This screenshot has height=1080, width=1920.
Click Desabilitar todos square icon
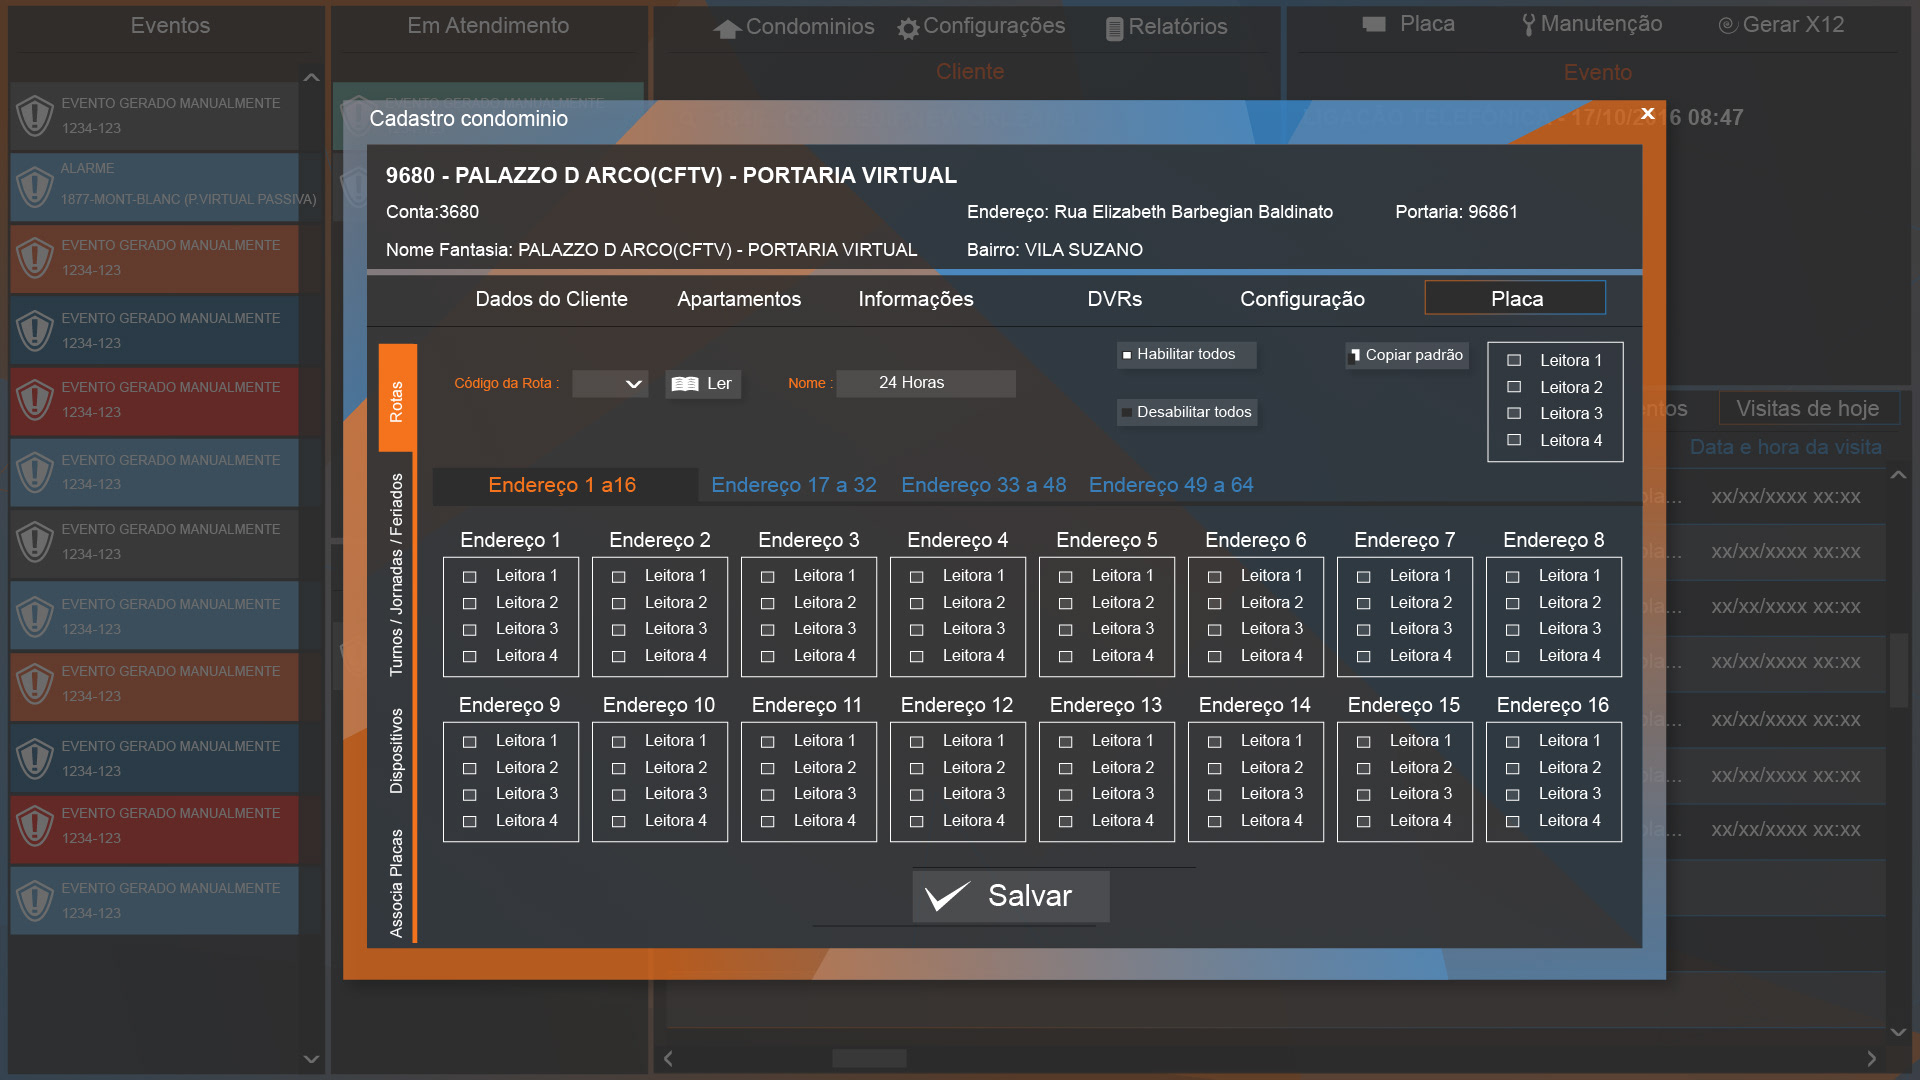click(x=1127, y=413)
